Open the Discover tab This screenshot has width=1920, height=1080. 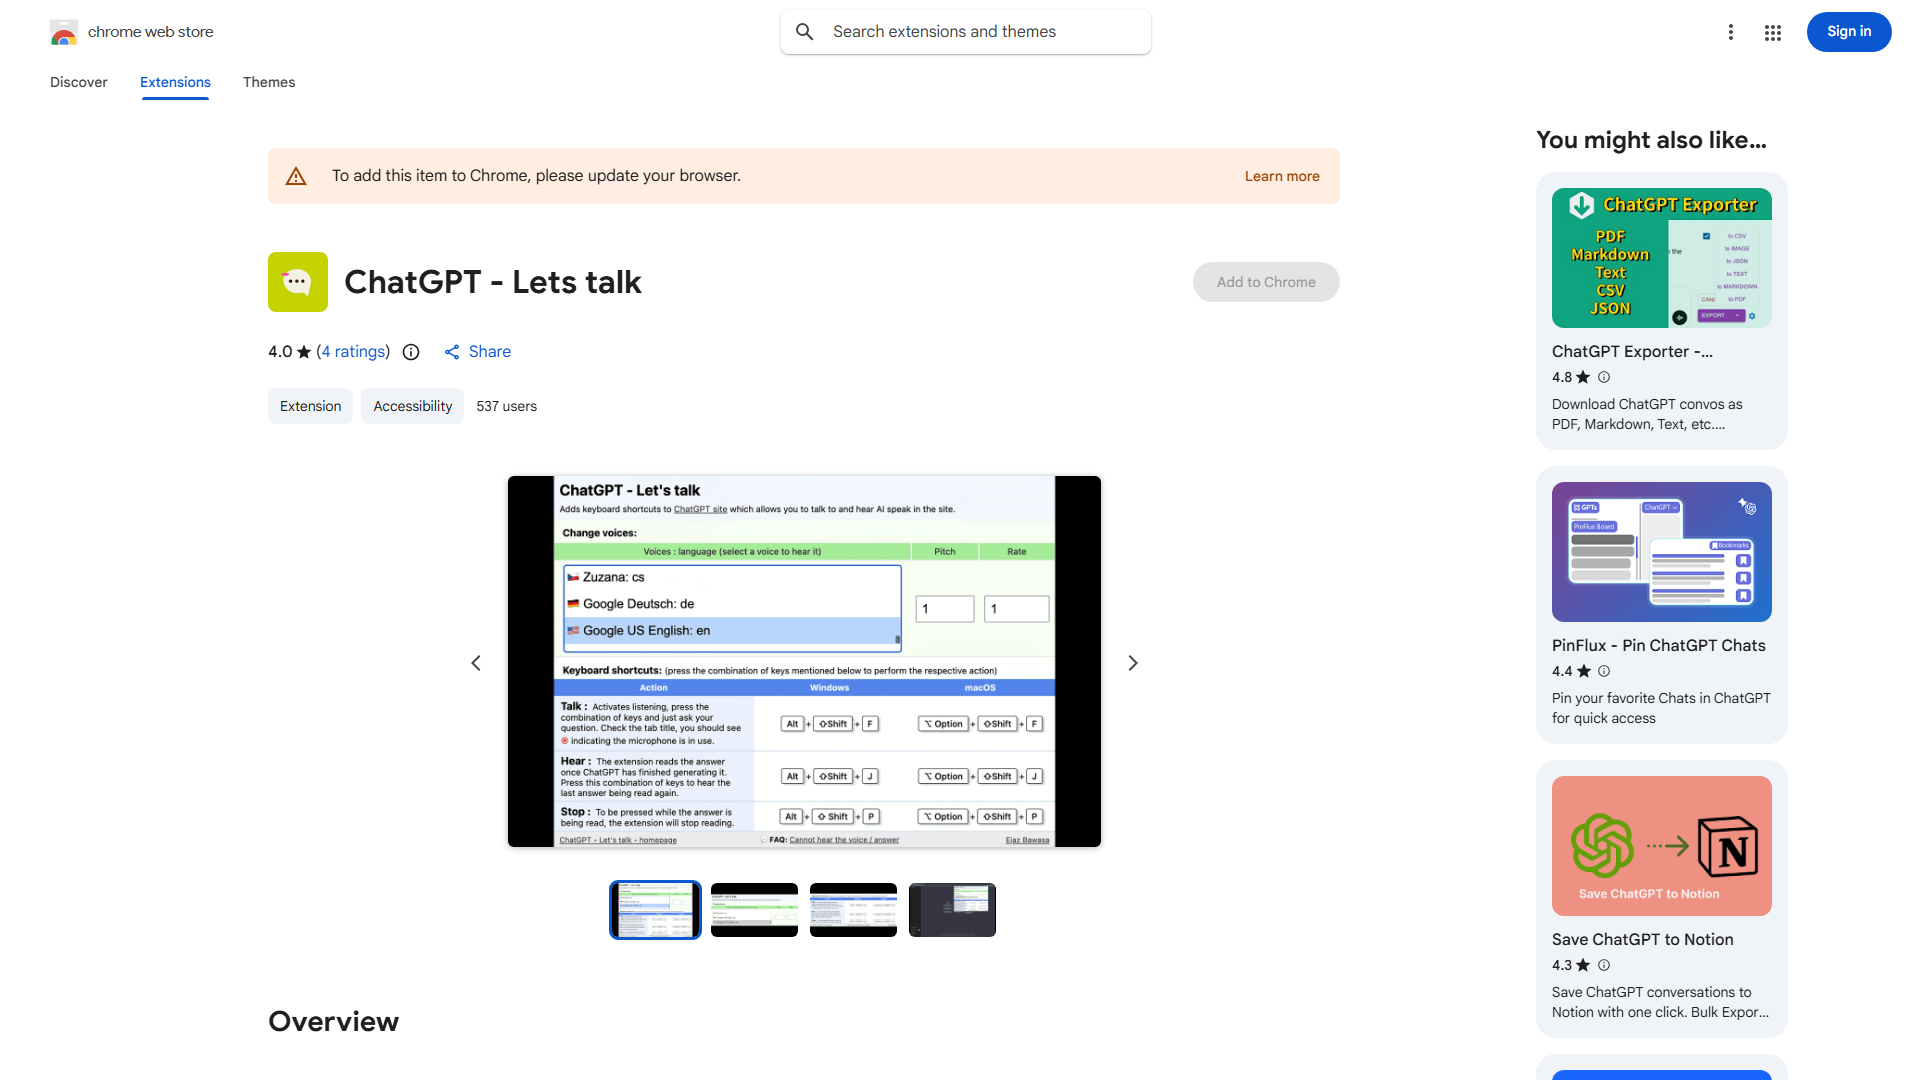coord(78,82)
